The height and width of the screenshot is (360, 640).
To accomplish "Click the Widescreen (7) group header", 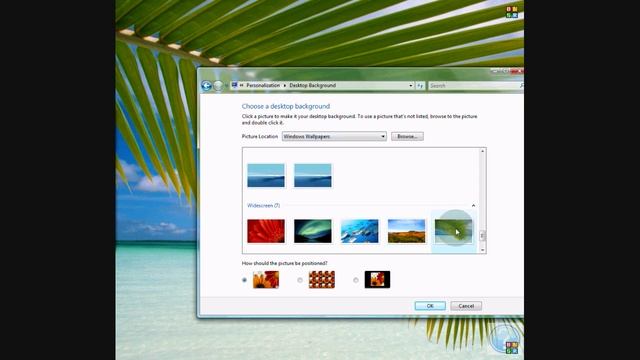I will [x=264, y=205].
